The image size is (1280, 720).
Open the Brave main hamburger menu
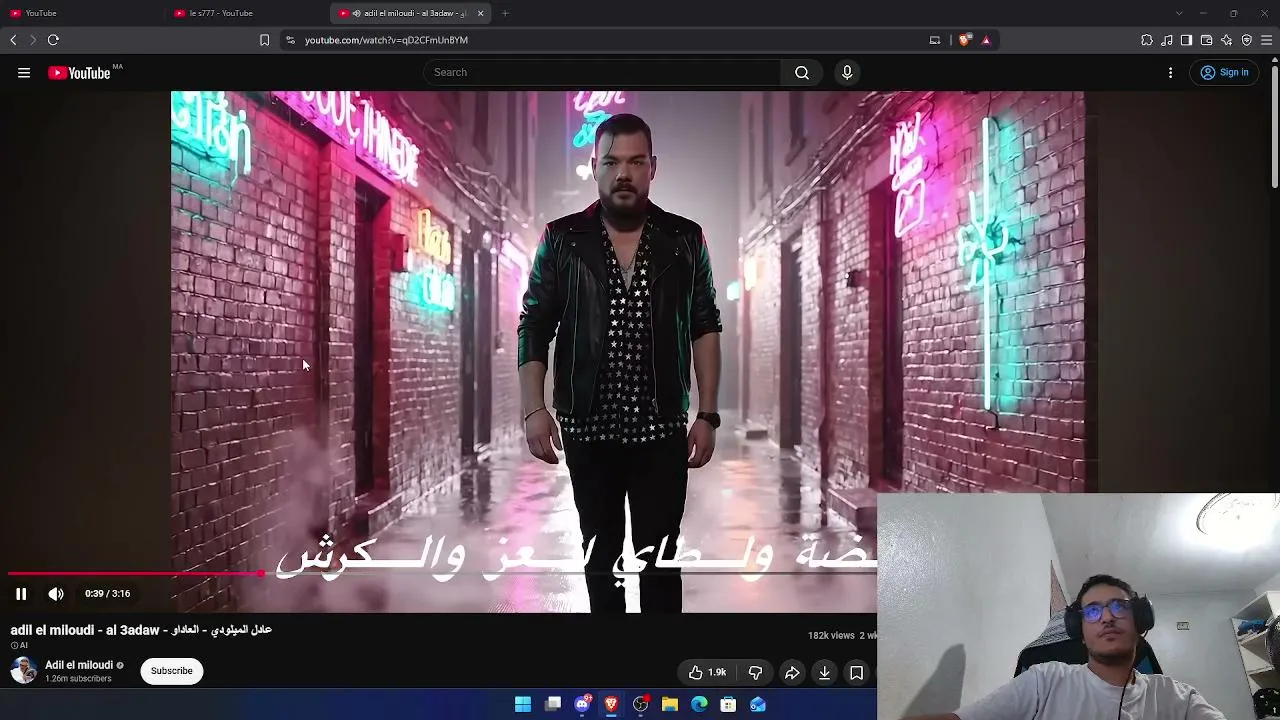1267,40
